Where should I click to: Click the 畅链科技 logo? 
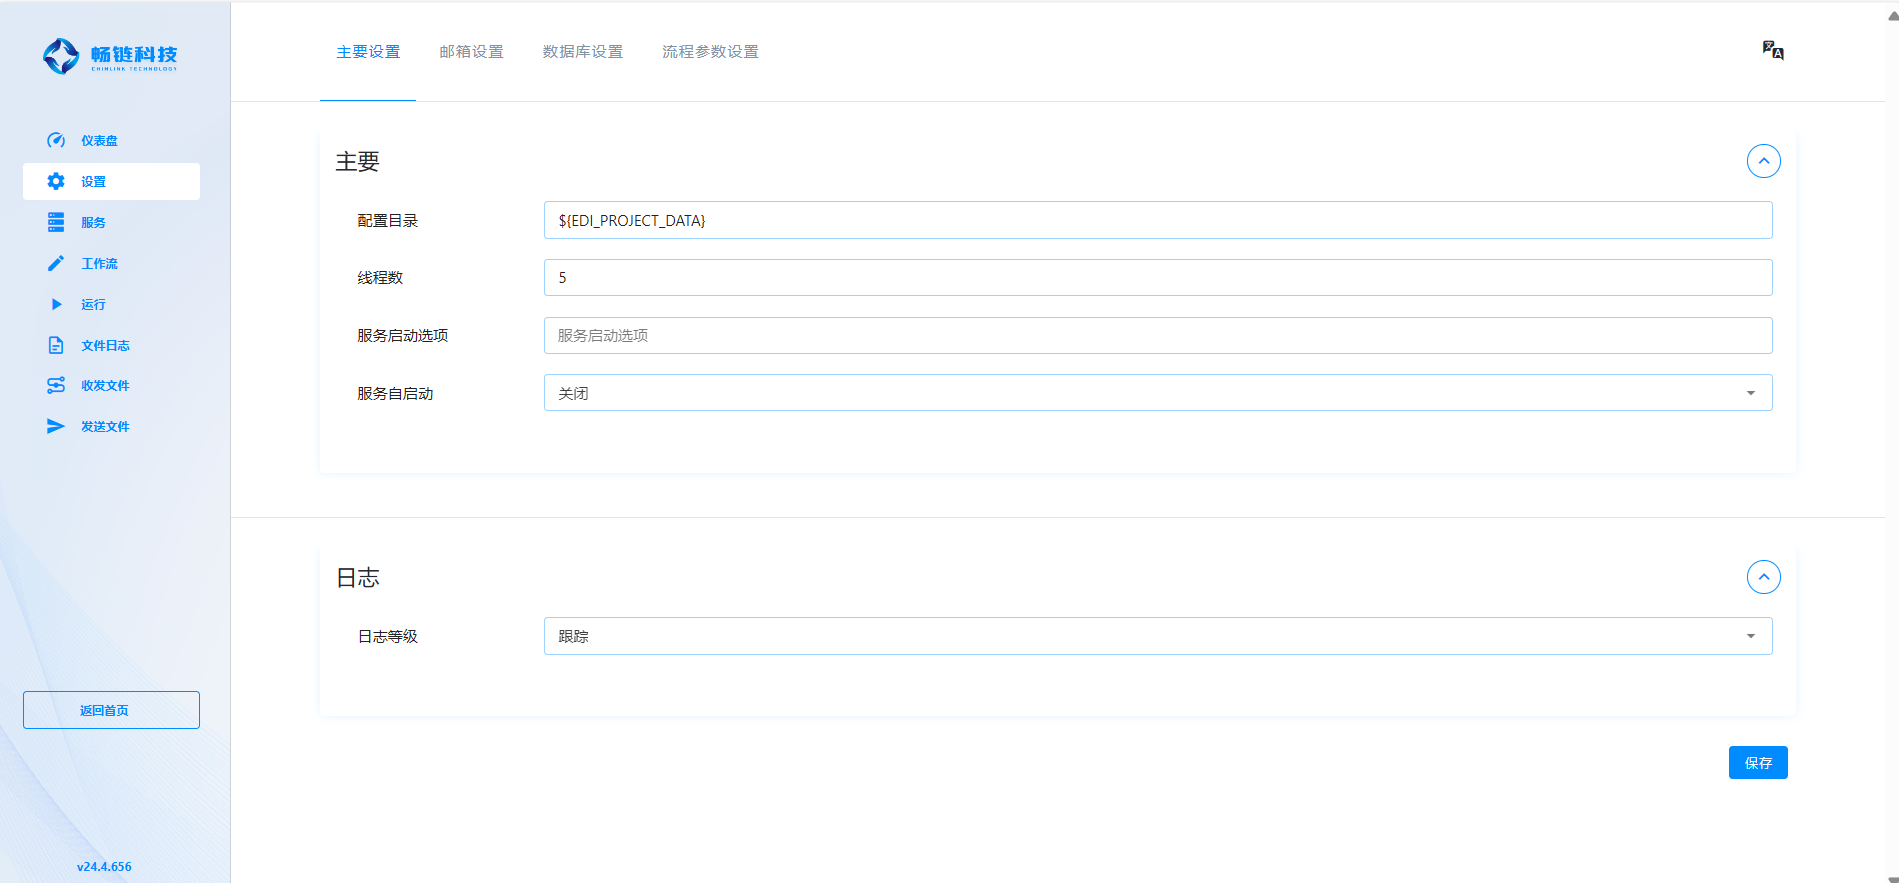pos(110,56)
